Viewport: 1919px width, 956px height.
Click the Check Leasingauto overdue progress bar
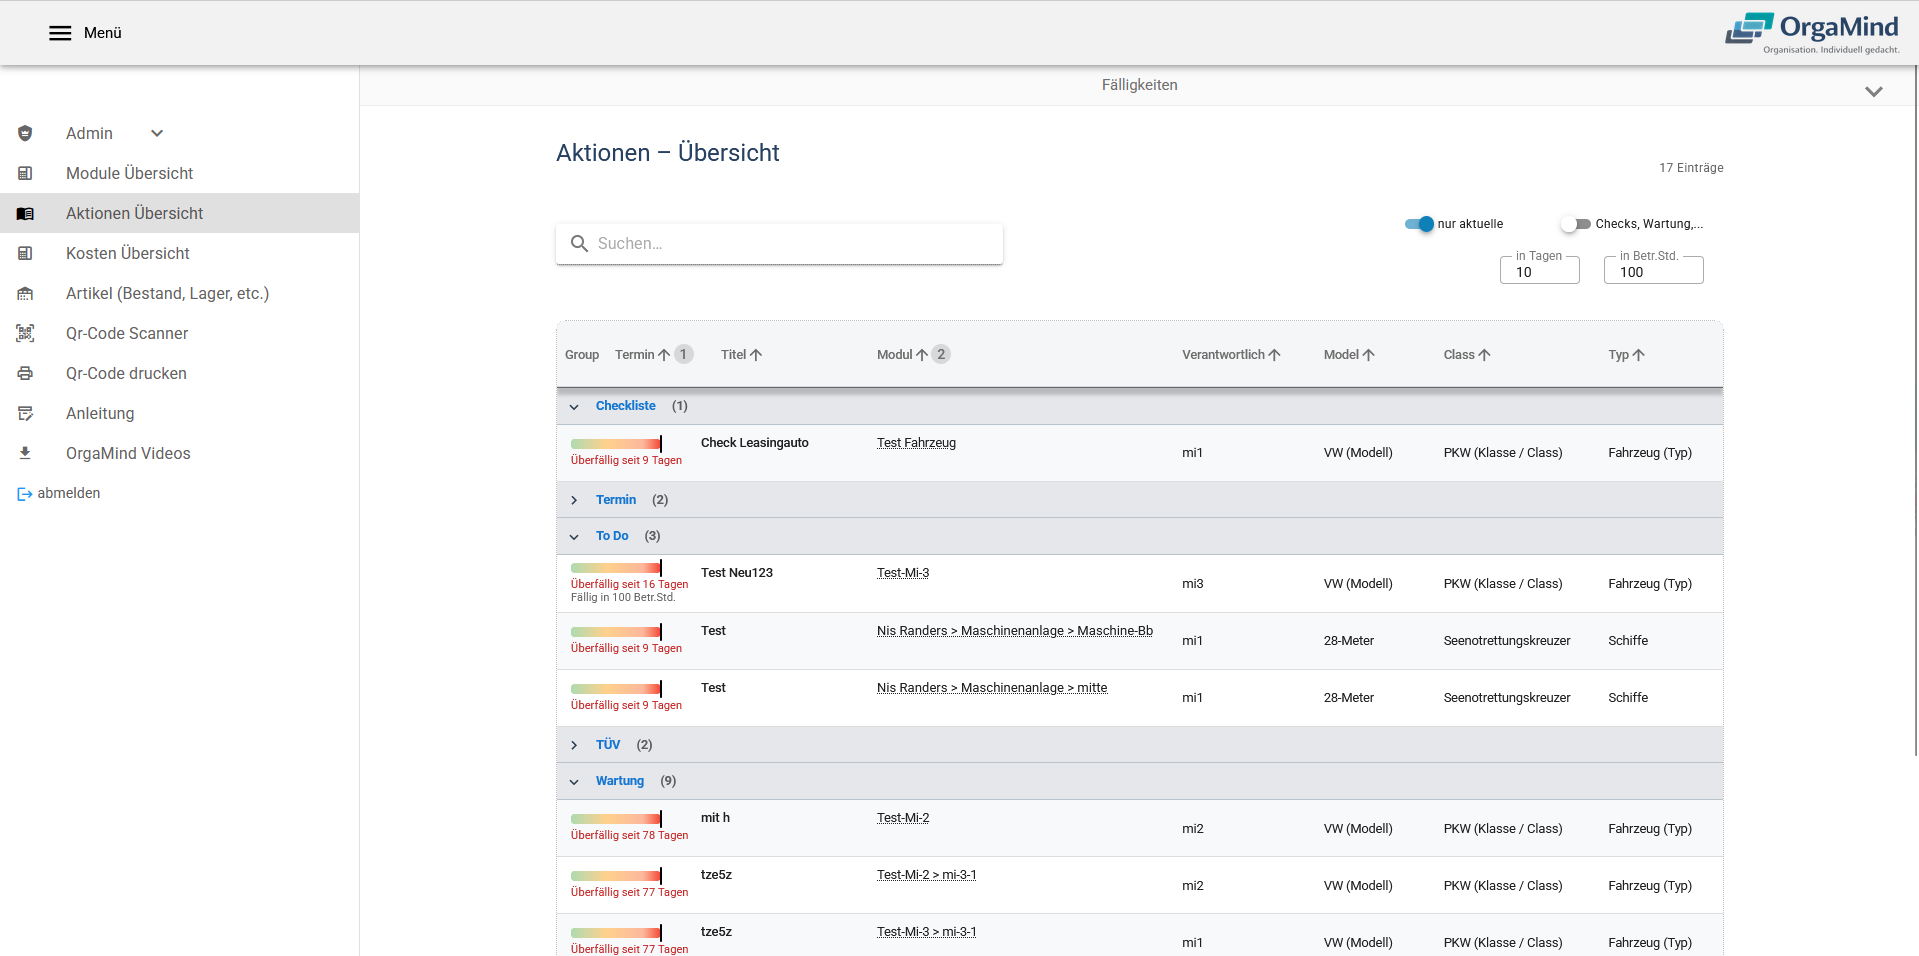click(x=616, y=443)
